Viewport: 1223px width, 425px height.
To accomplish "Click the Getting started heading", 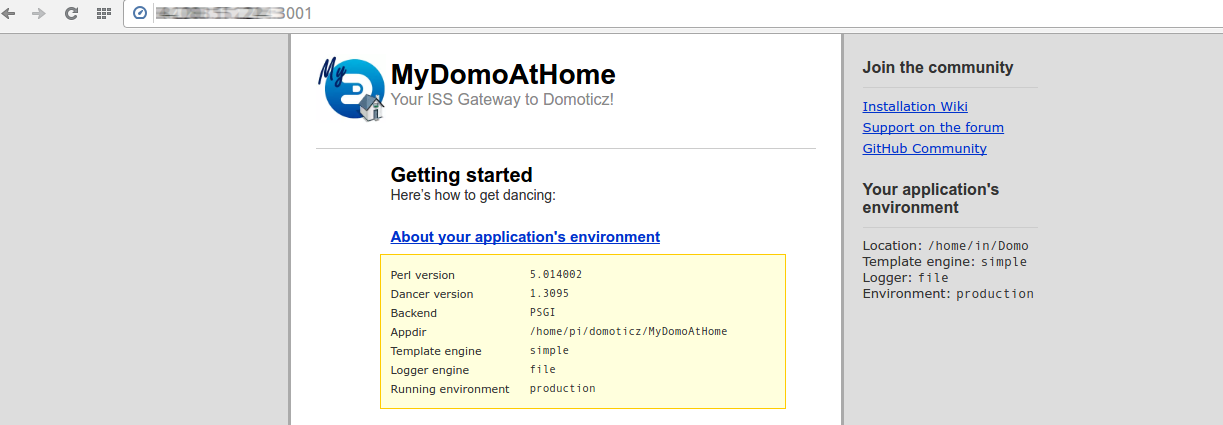I will [462, 175].
